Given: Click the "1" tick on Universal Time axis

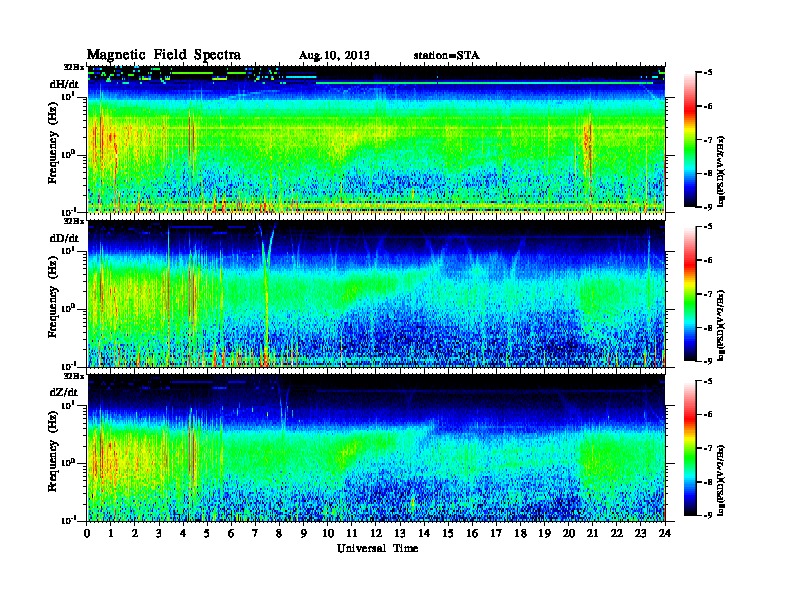Looking at the screenshot, I should (x=111, y=533).
